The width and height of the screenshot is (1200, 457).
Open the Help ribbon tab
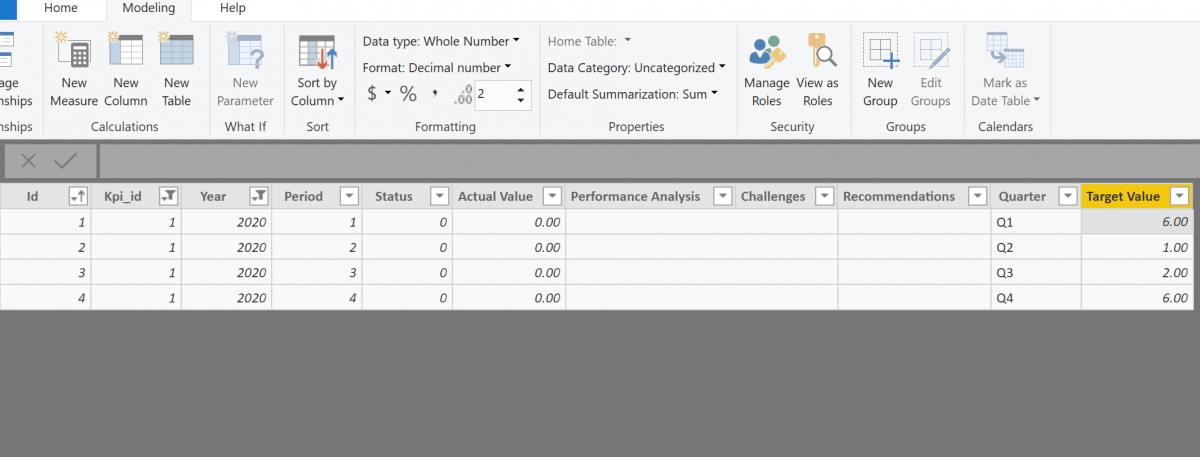[232, 8]
